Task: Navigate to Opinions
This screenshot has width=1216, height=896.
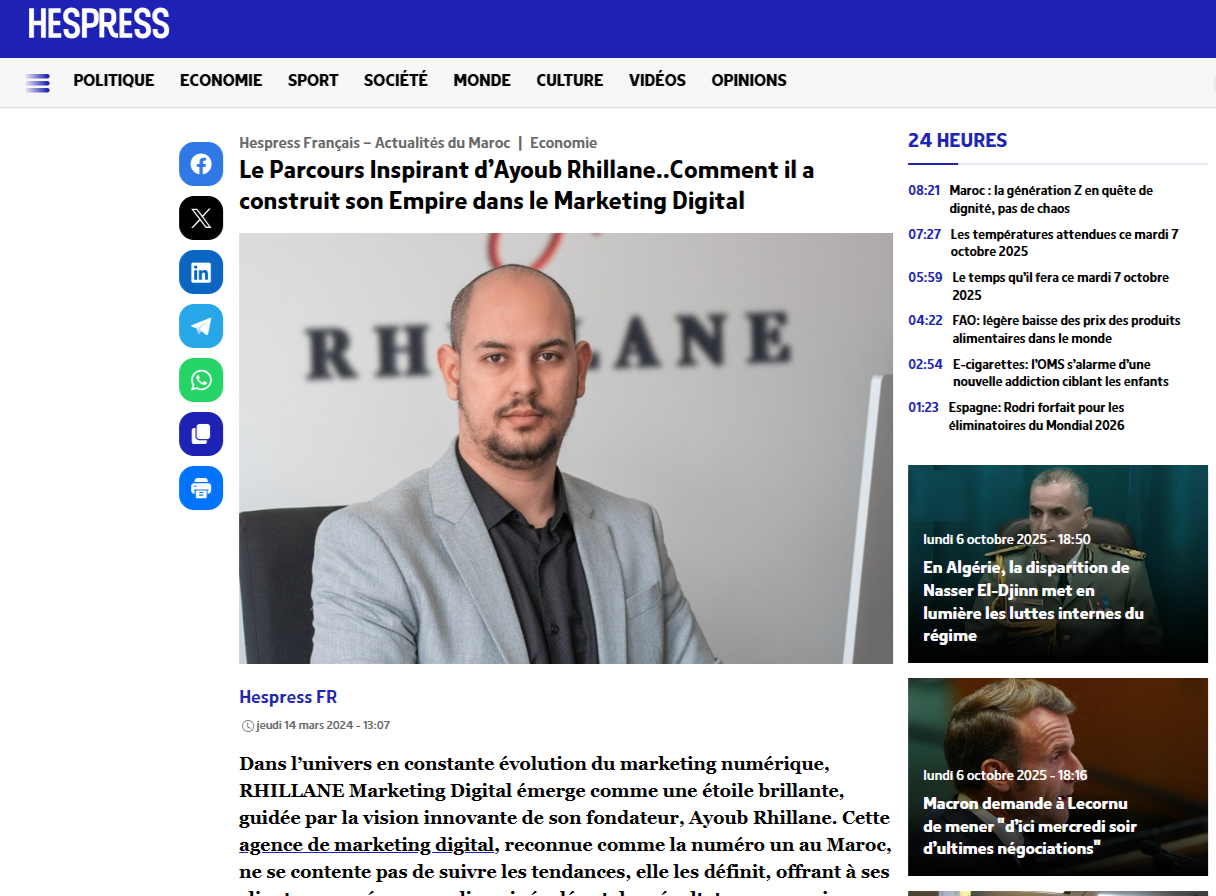Action: coord(749,81)
